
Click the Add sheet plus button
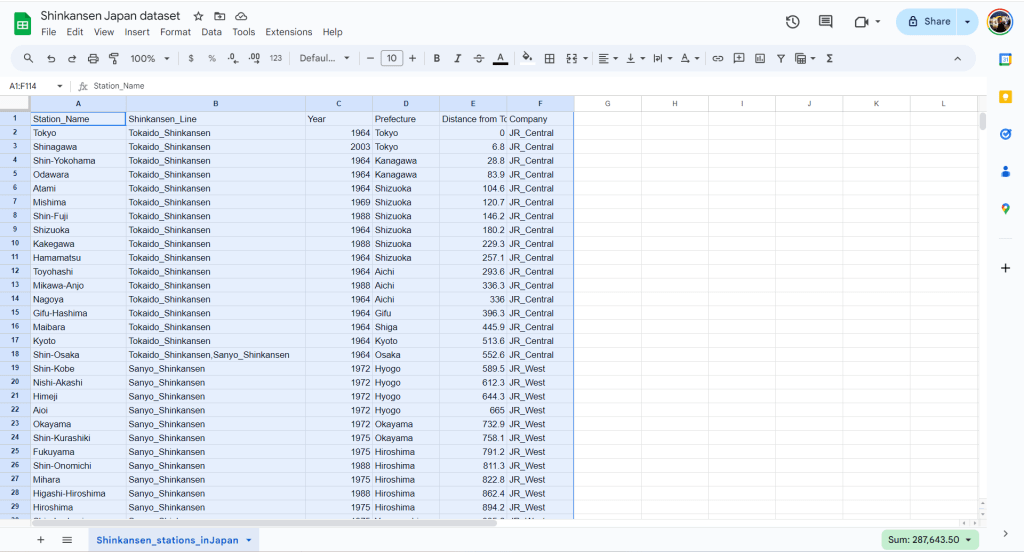41,539
